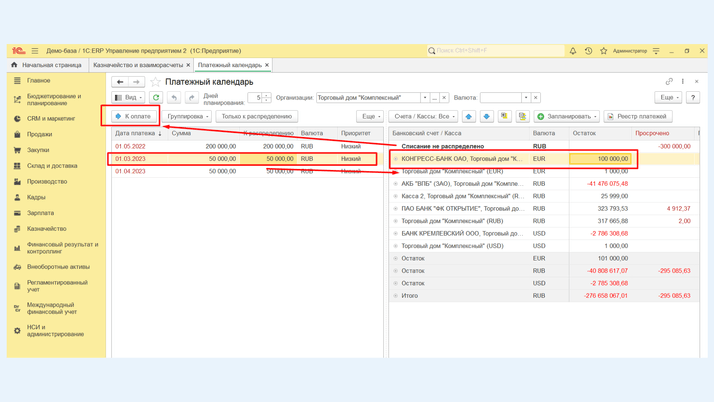Screen dimensions: 714x402
Task: Click the back navigation arrow
Action: coord(120,82)
